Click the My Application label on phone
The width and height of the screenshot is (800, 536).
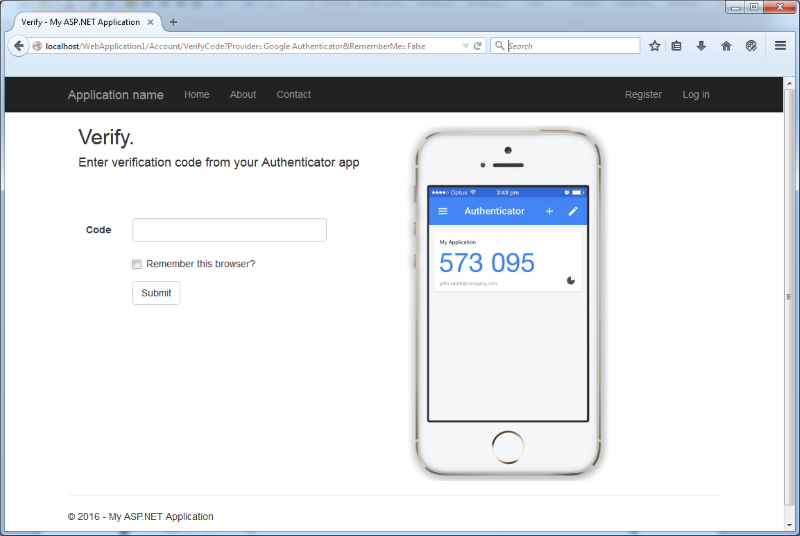pyautogui.click(x=458, y=242)
